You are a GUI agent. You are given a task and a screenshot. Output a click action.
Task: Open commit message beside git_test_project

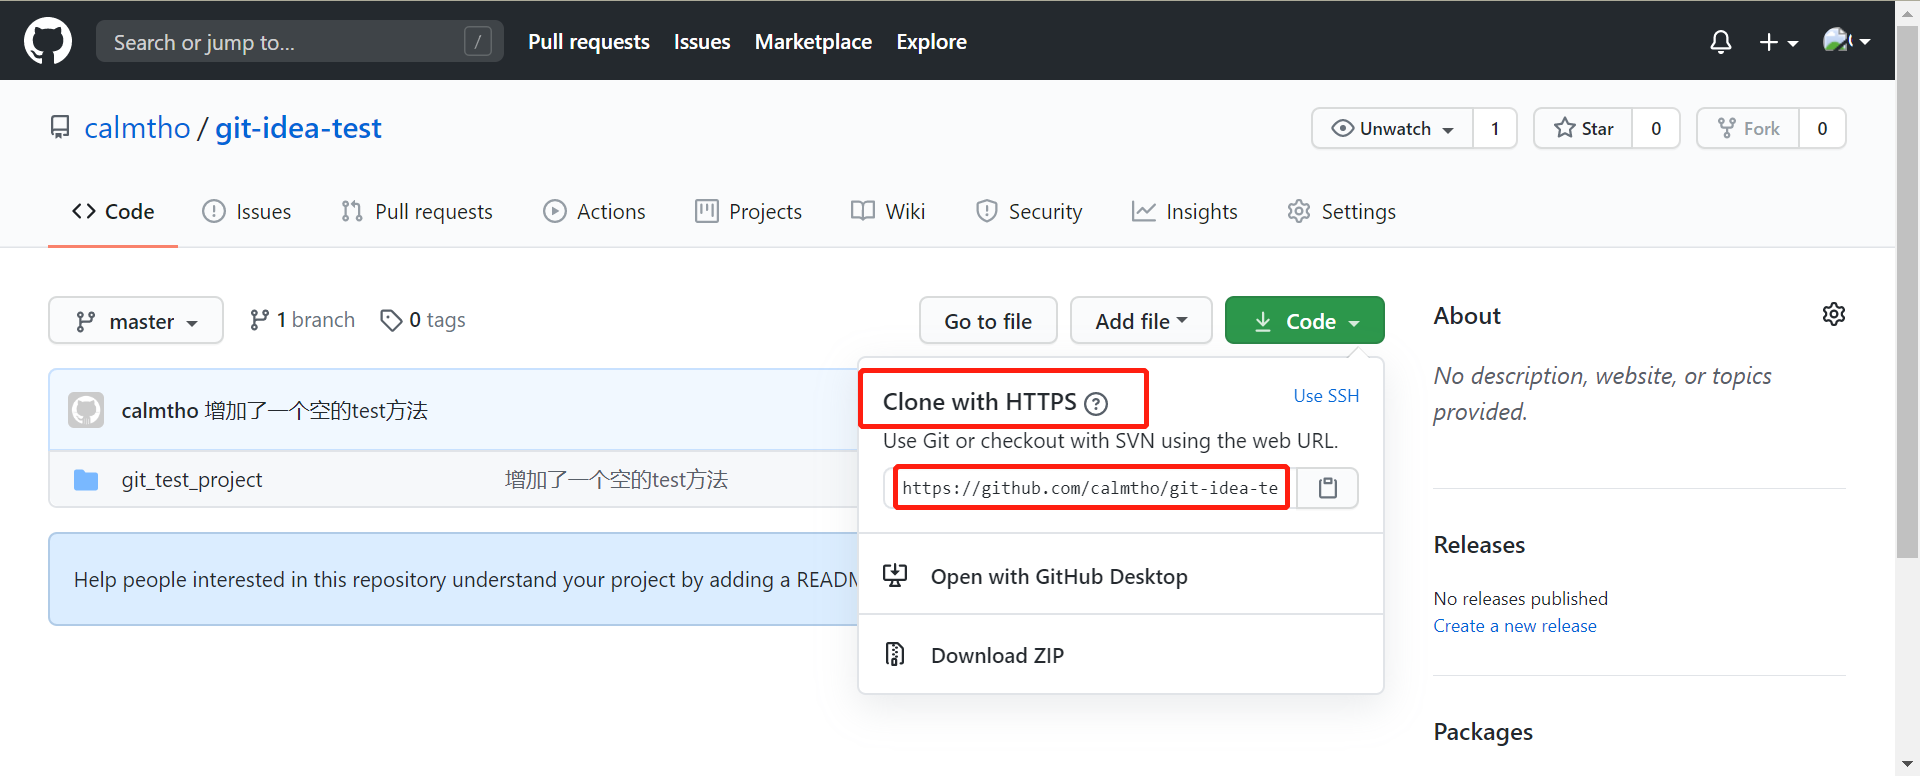(616, 480)
